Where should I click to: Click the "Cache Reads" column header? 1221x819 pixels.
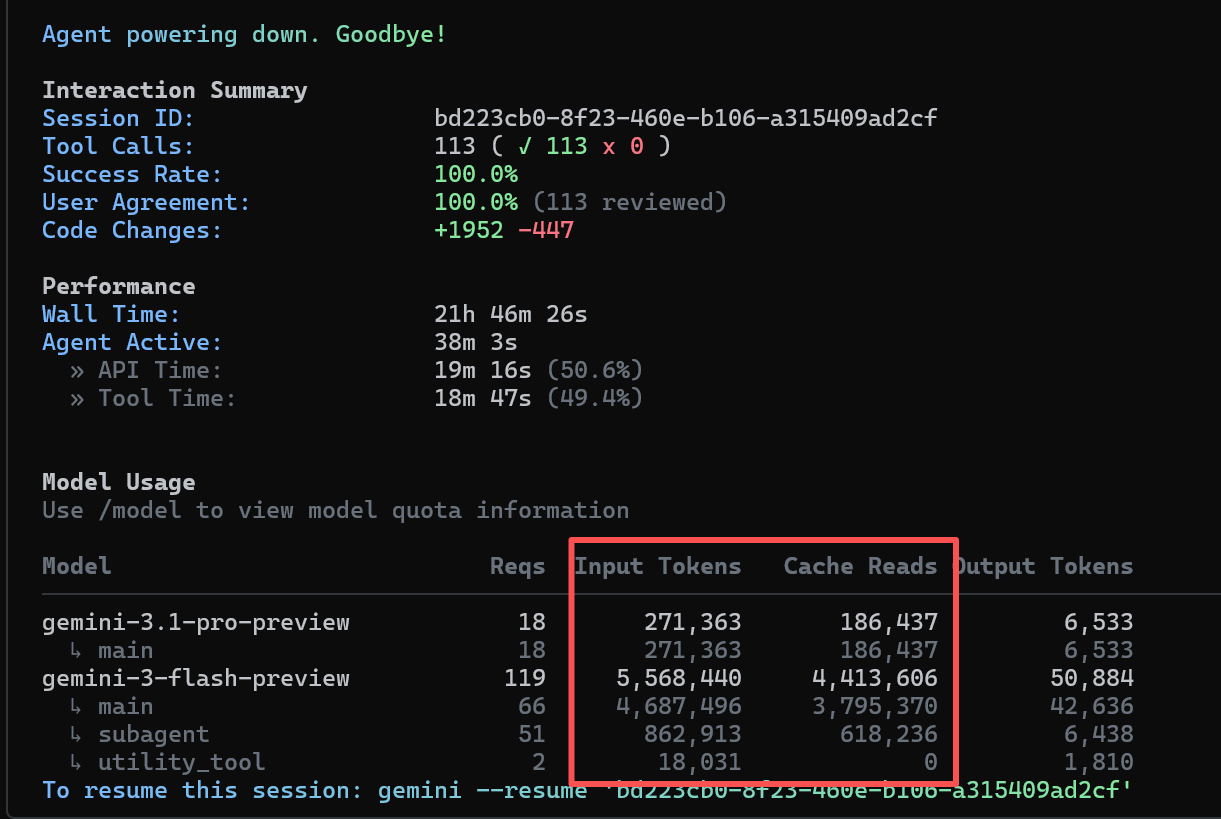861,566
